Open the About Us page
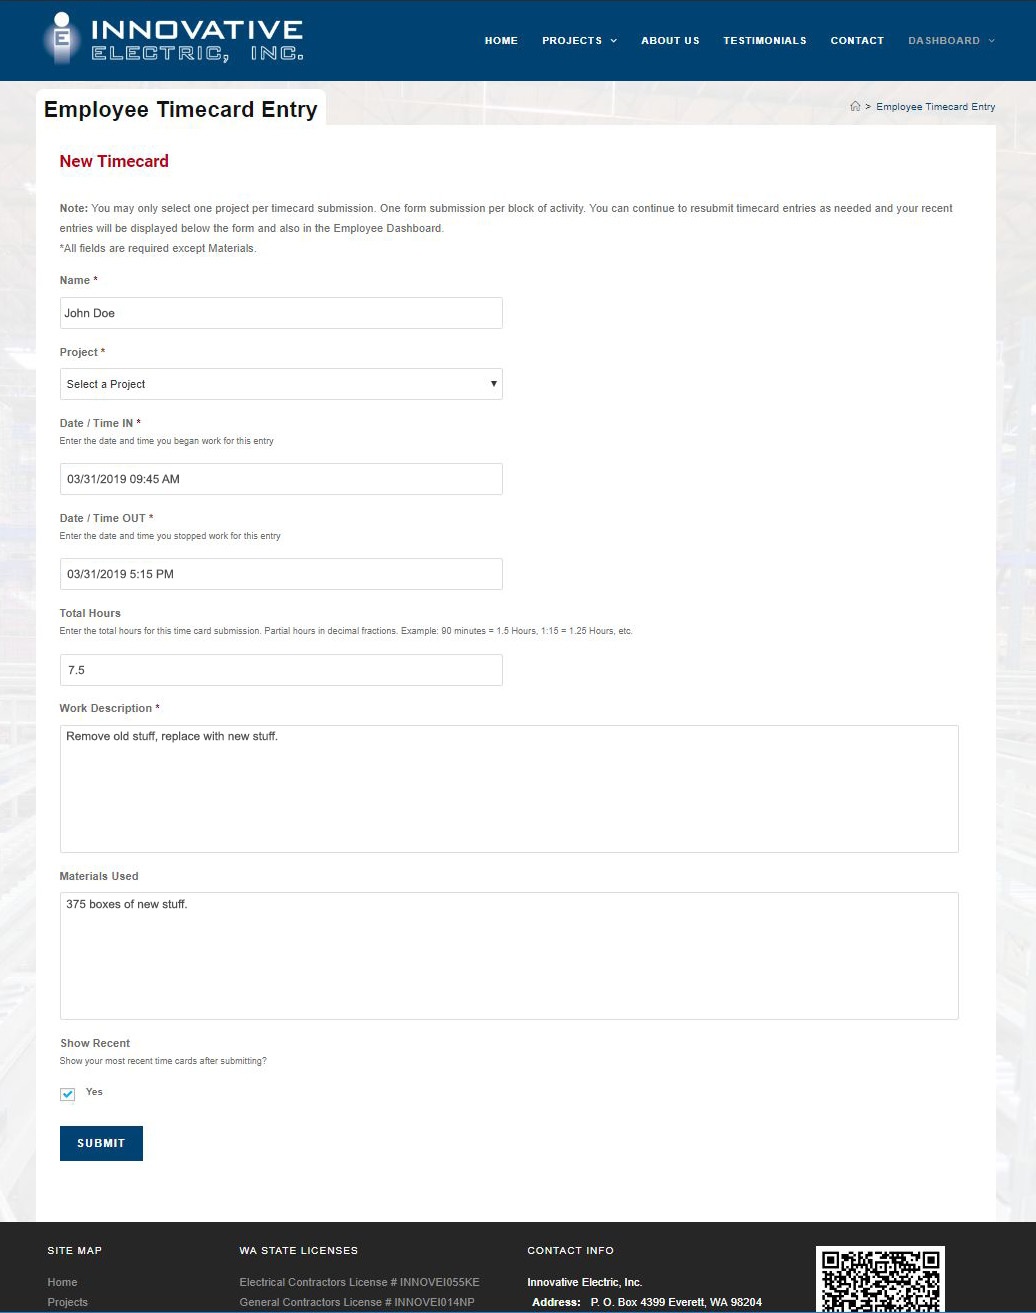The height and width of the screenshot is (1313, 1036). point(670,41)
